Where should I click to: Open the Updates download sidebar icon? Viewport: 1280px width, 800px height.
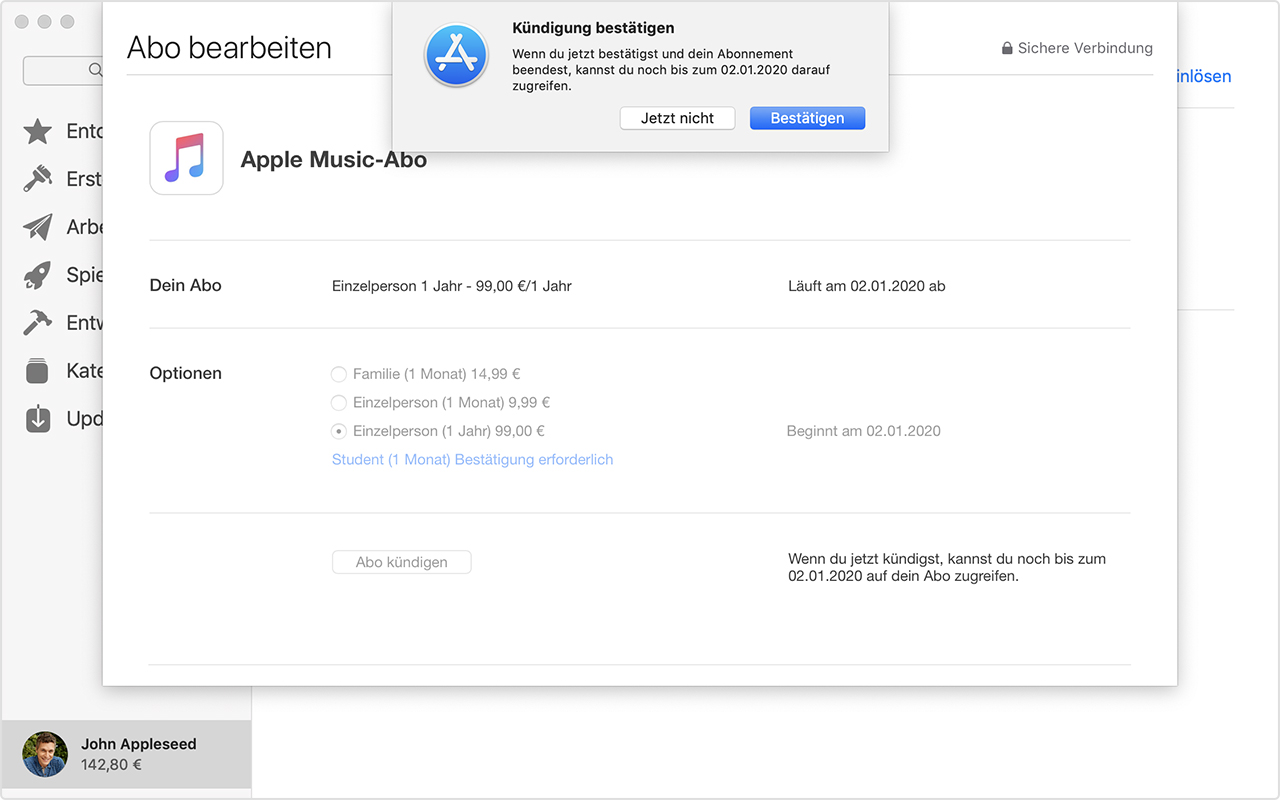(38, 418)
